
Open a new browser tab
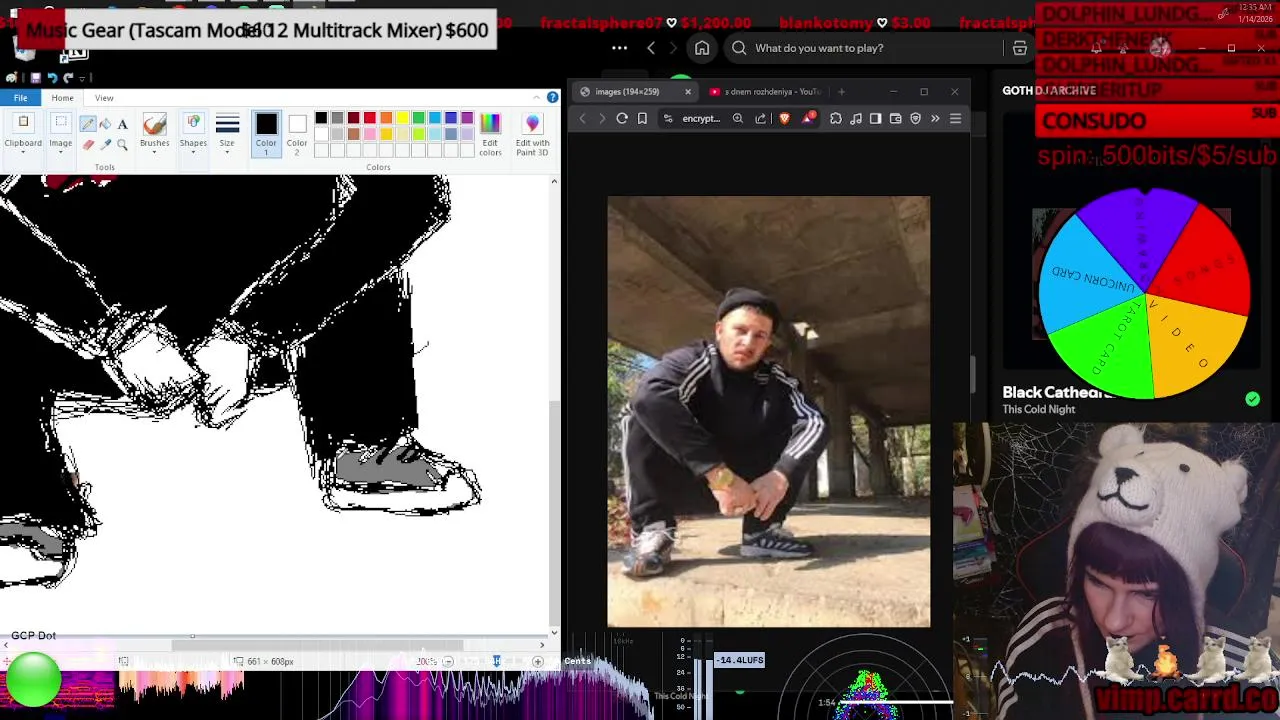841,92
